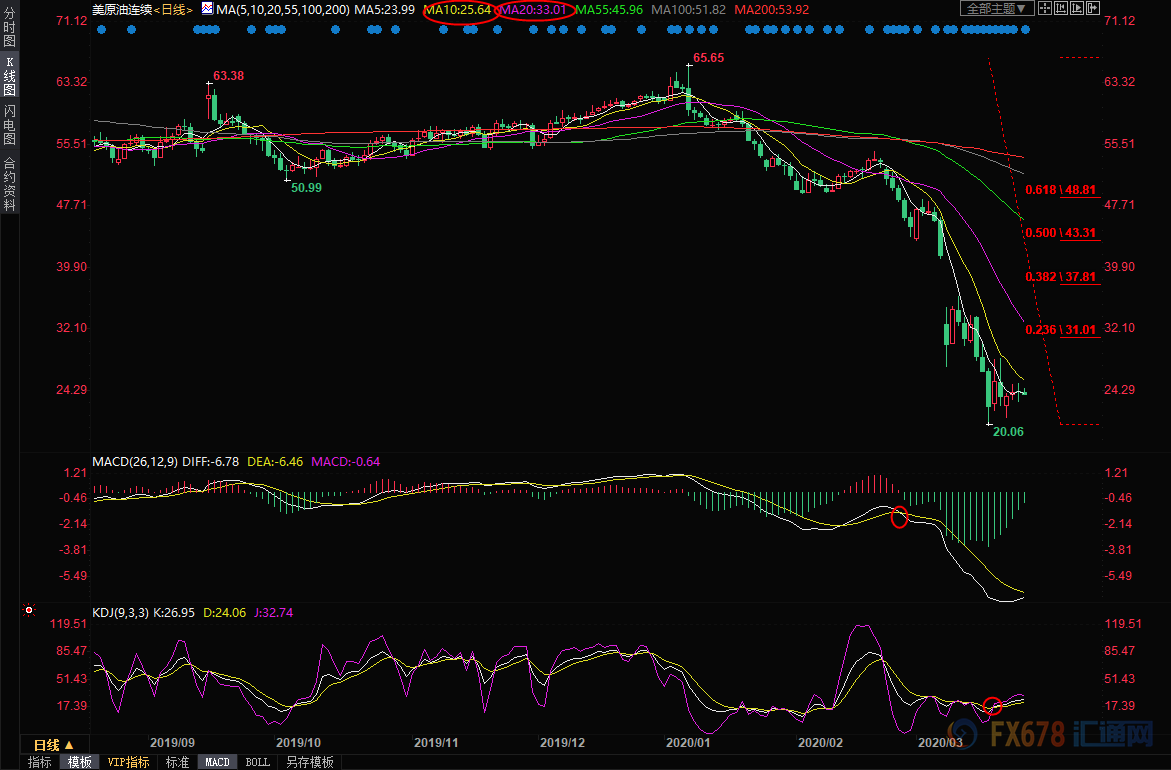Click the panel exit arrow icon
The image size is (1171, 770).
[1093, 9]
